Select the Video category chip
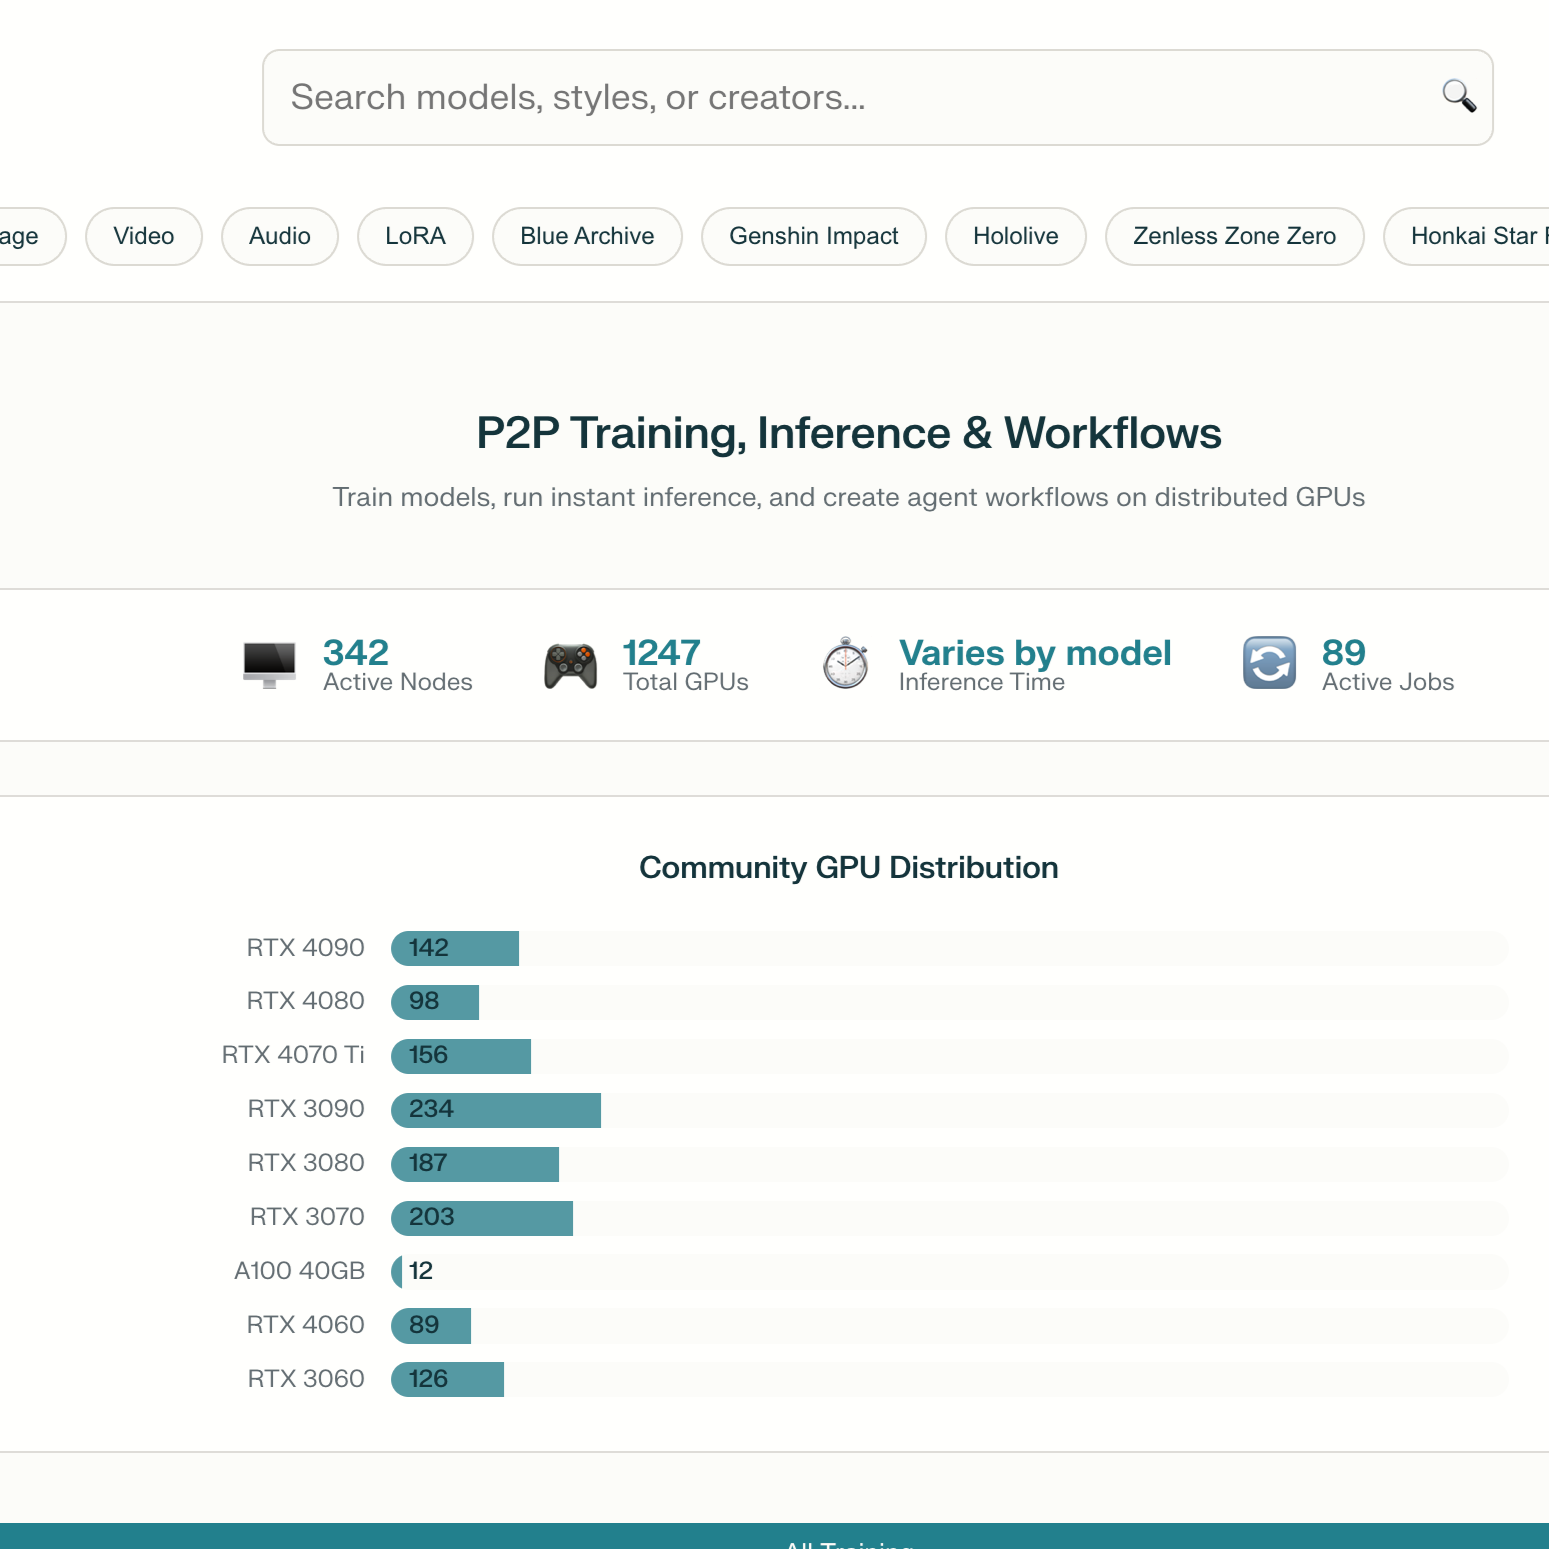Viewport: 1549px width, 1549px height. (144, 236)
